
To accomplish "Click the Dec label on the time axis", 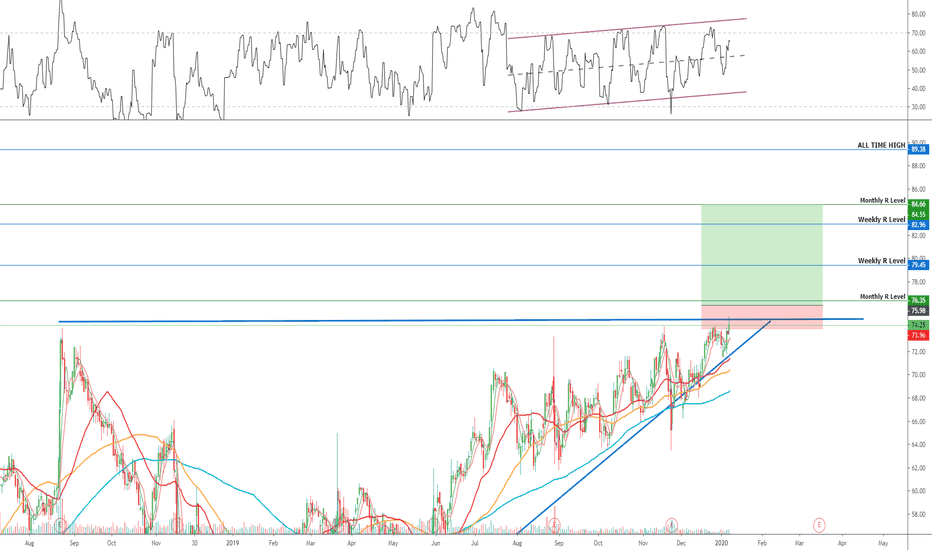I will click(x=681, y=543).
